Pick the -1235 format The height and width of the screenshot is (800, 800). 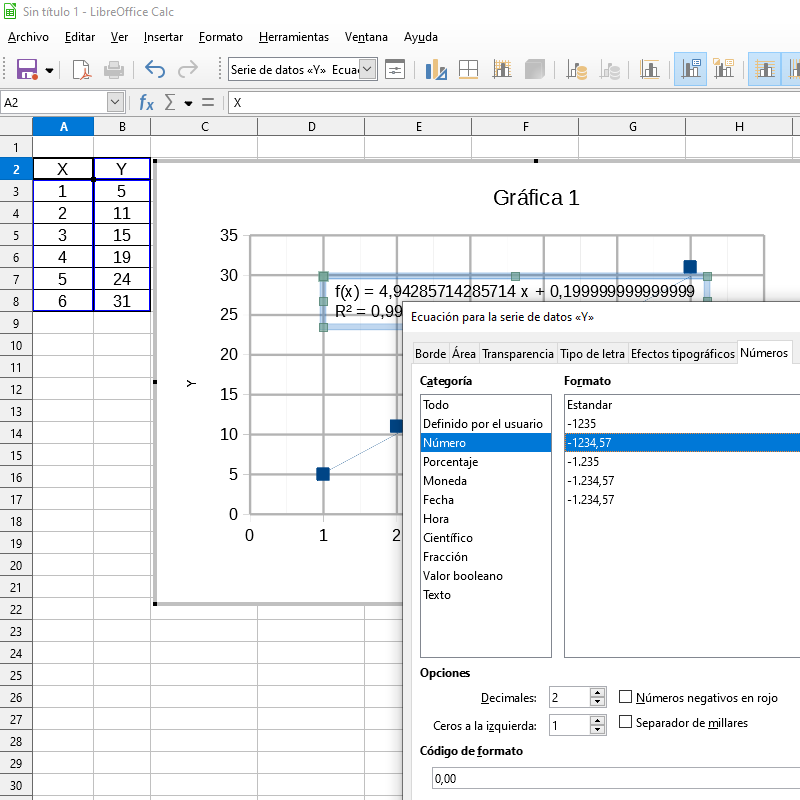pos(683,423)
